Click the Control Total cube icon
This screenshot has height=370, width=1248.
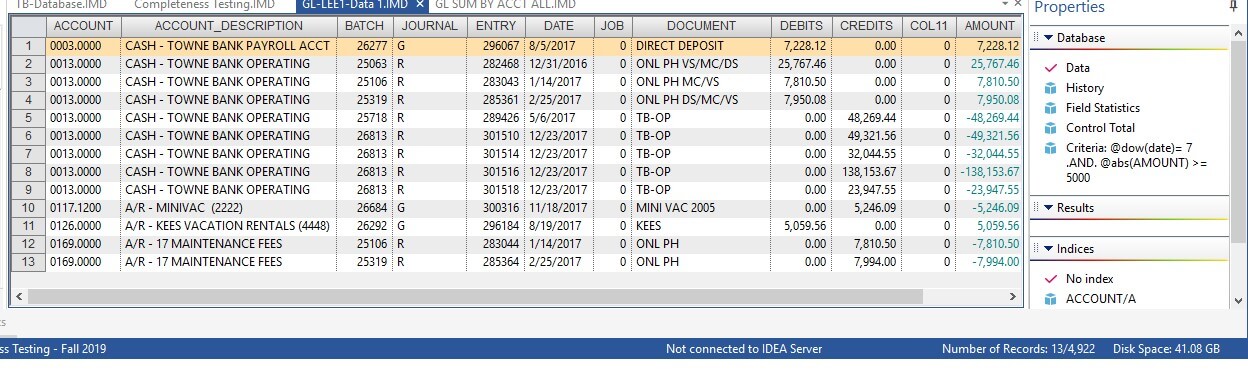tap(1050, 128)
